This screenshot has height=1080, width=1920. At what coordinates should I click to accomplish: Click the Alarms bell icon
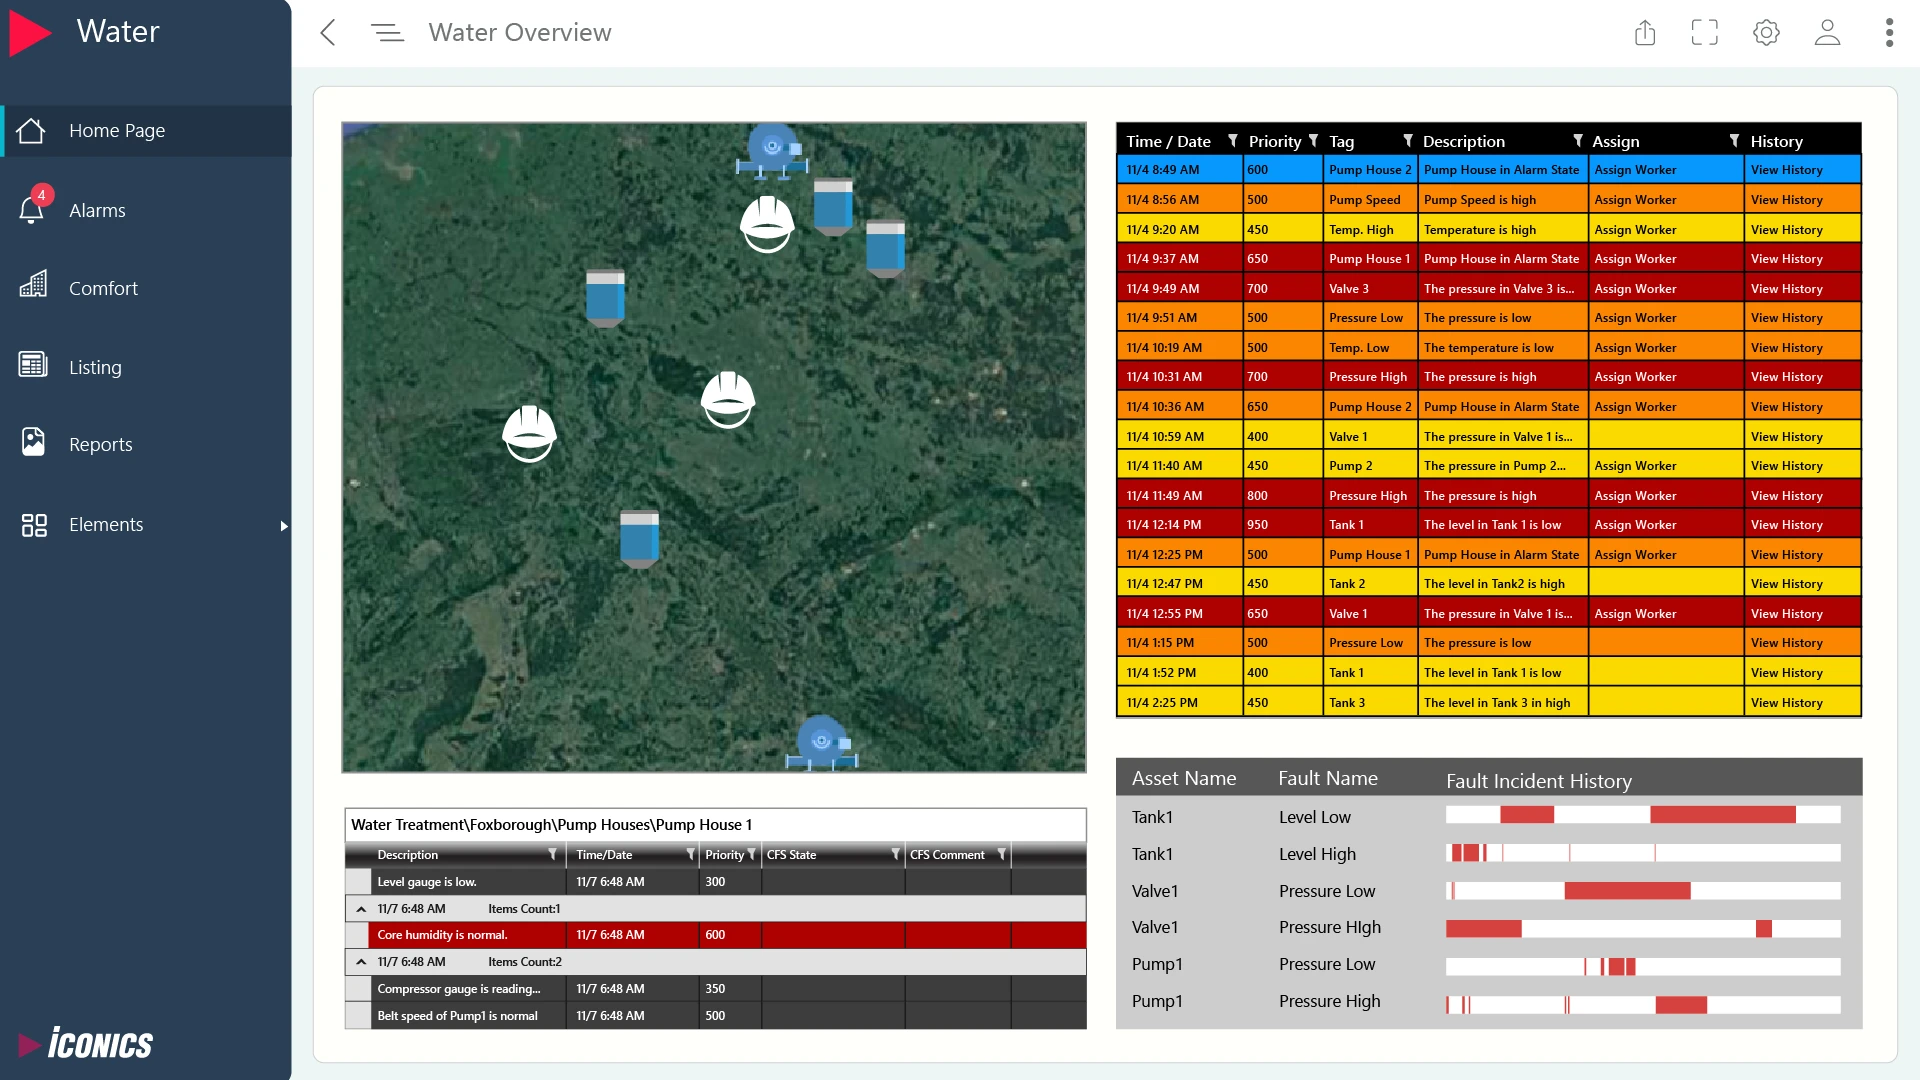(x=32, y=209)
